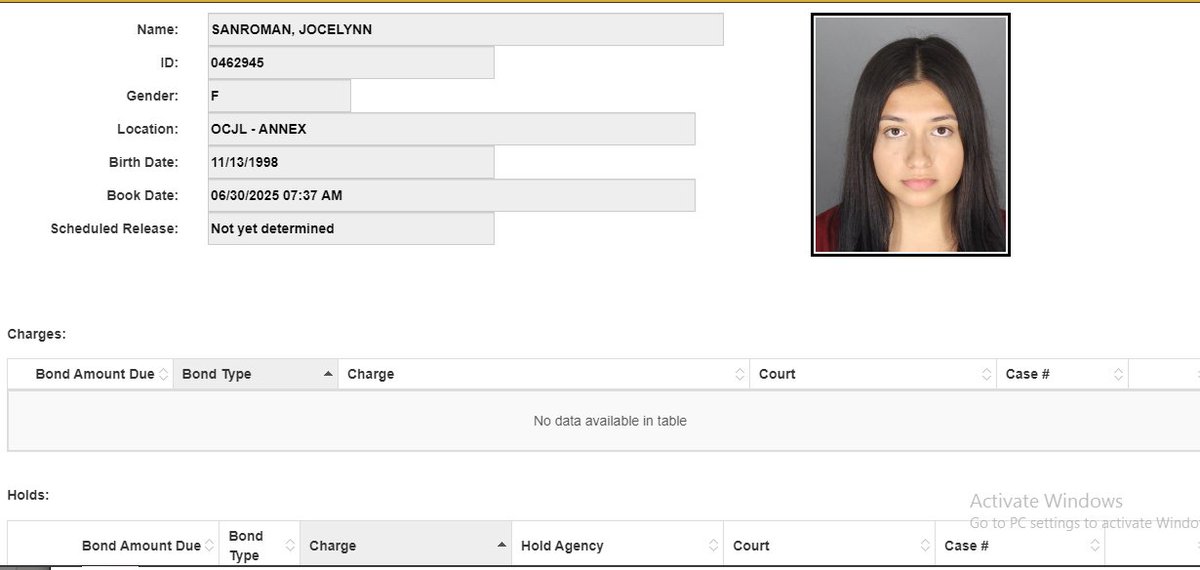Click the 'Scheduled Release:' label
Screen dimensions: 1200x570
pos(114,228)
